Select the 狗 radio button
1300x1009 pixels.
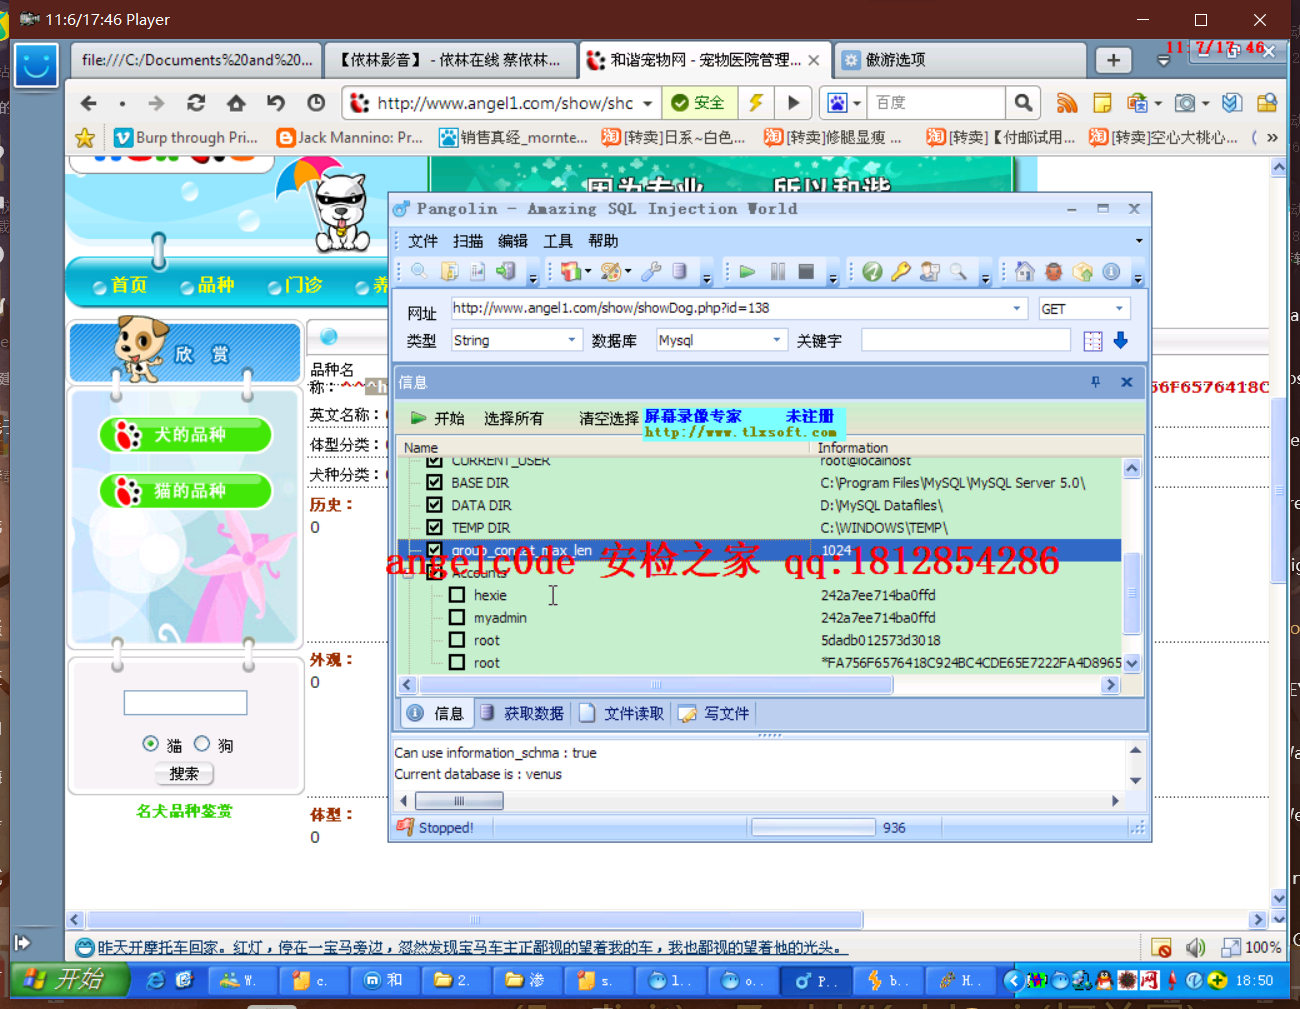pyautogui.click(x=202, y=744)
